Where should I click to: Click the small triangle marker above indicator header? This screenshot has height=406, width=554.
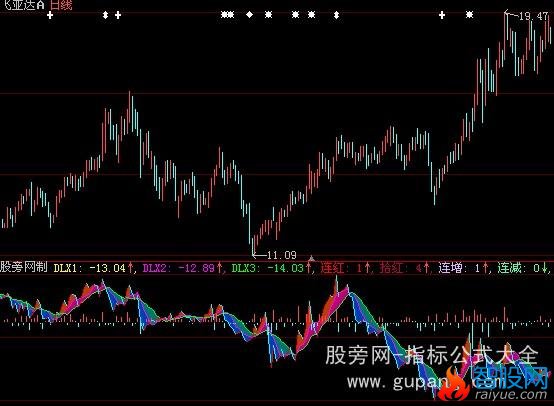click(311, 258)
